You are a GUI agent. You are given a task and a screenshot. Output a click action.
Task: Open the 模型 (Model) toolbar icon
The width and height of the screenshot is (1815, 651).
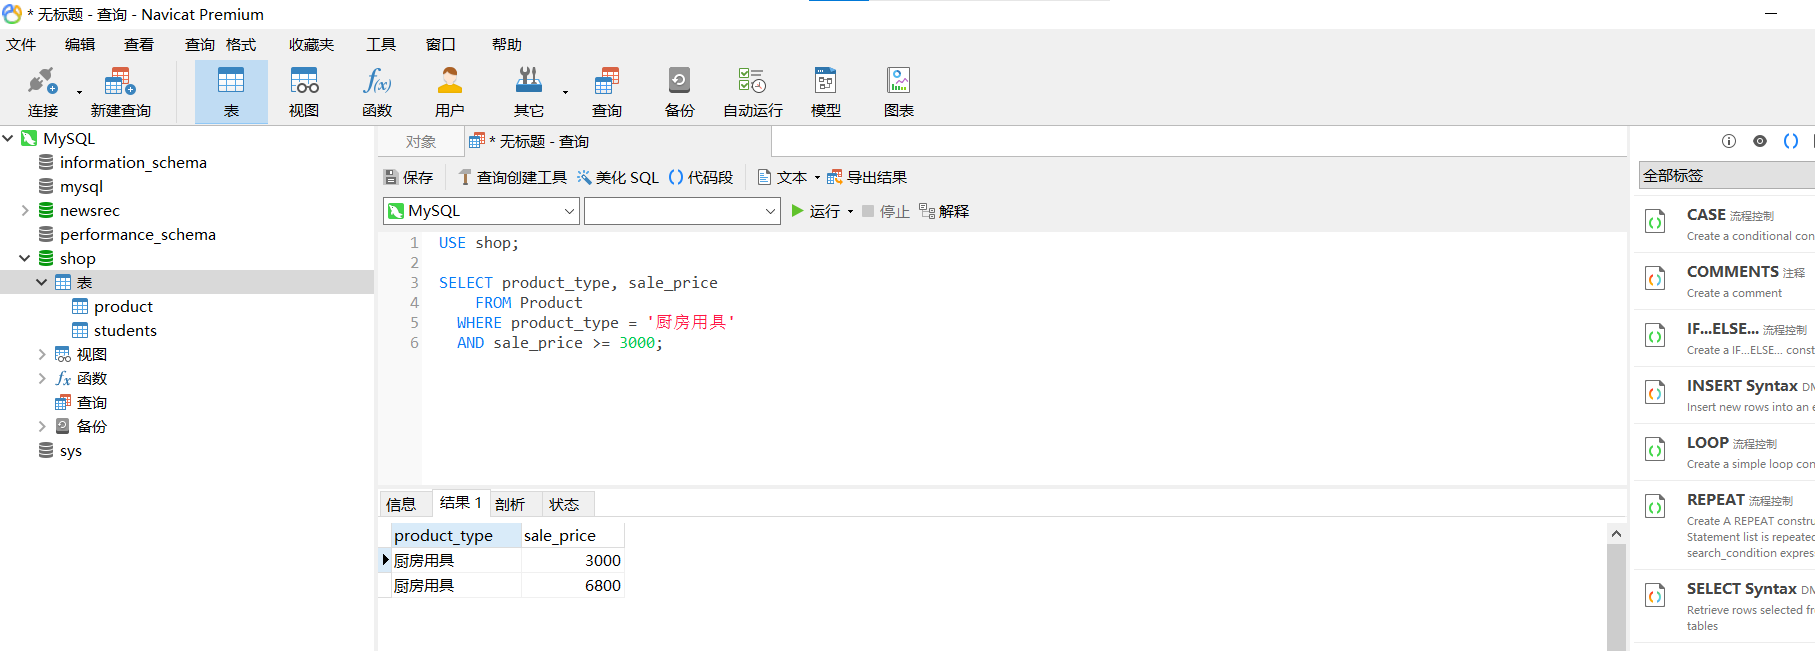click(x=826, y=92)
